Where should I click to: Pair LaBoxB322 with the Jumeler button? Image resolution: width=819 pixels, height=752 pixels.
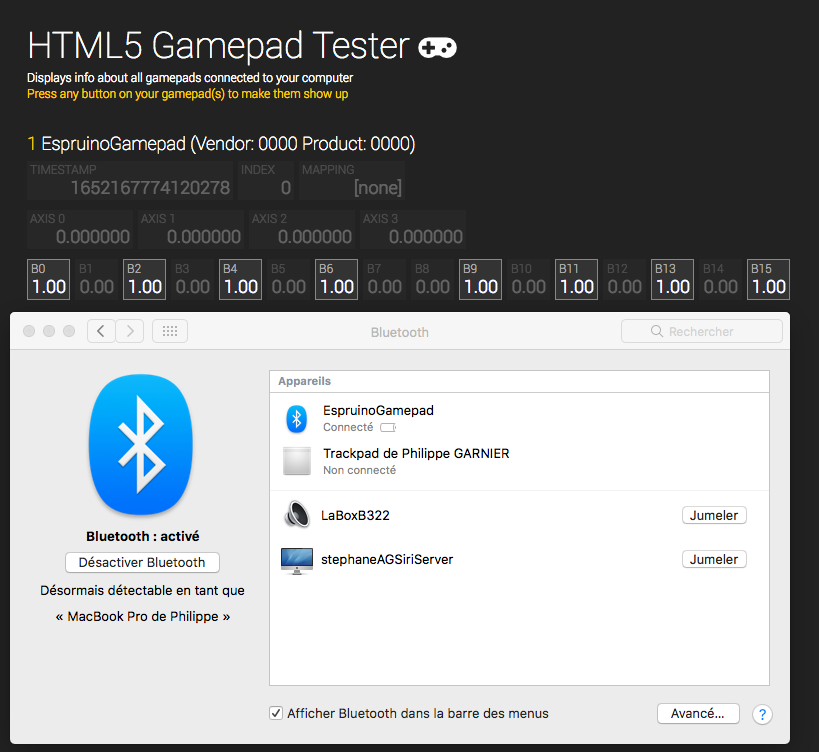[714, 515]
